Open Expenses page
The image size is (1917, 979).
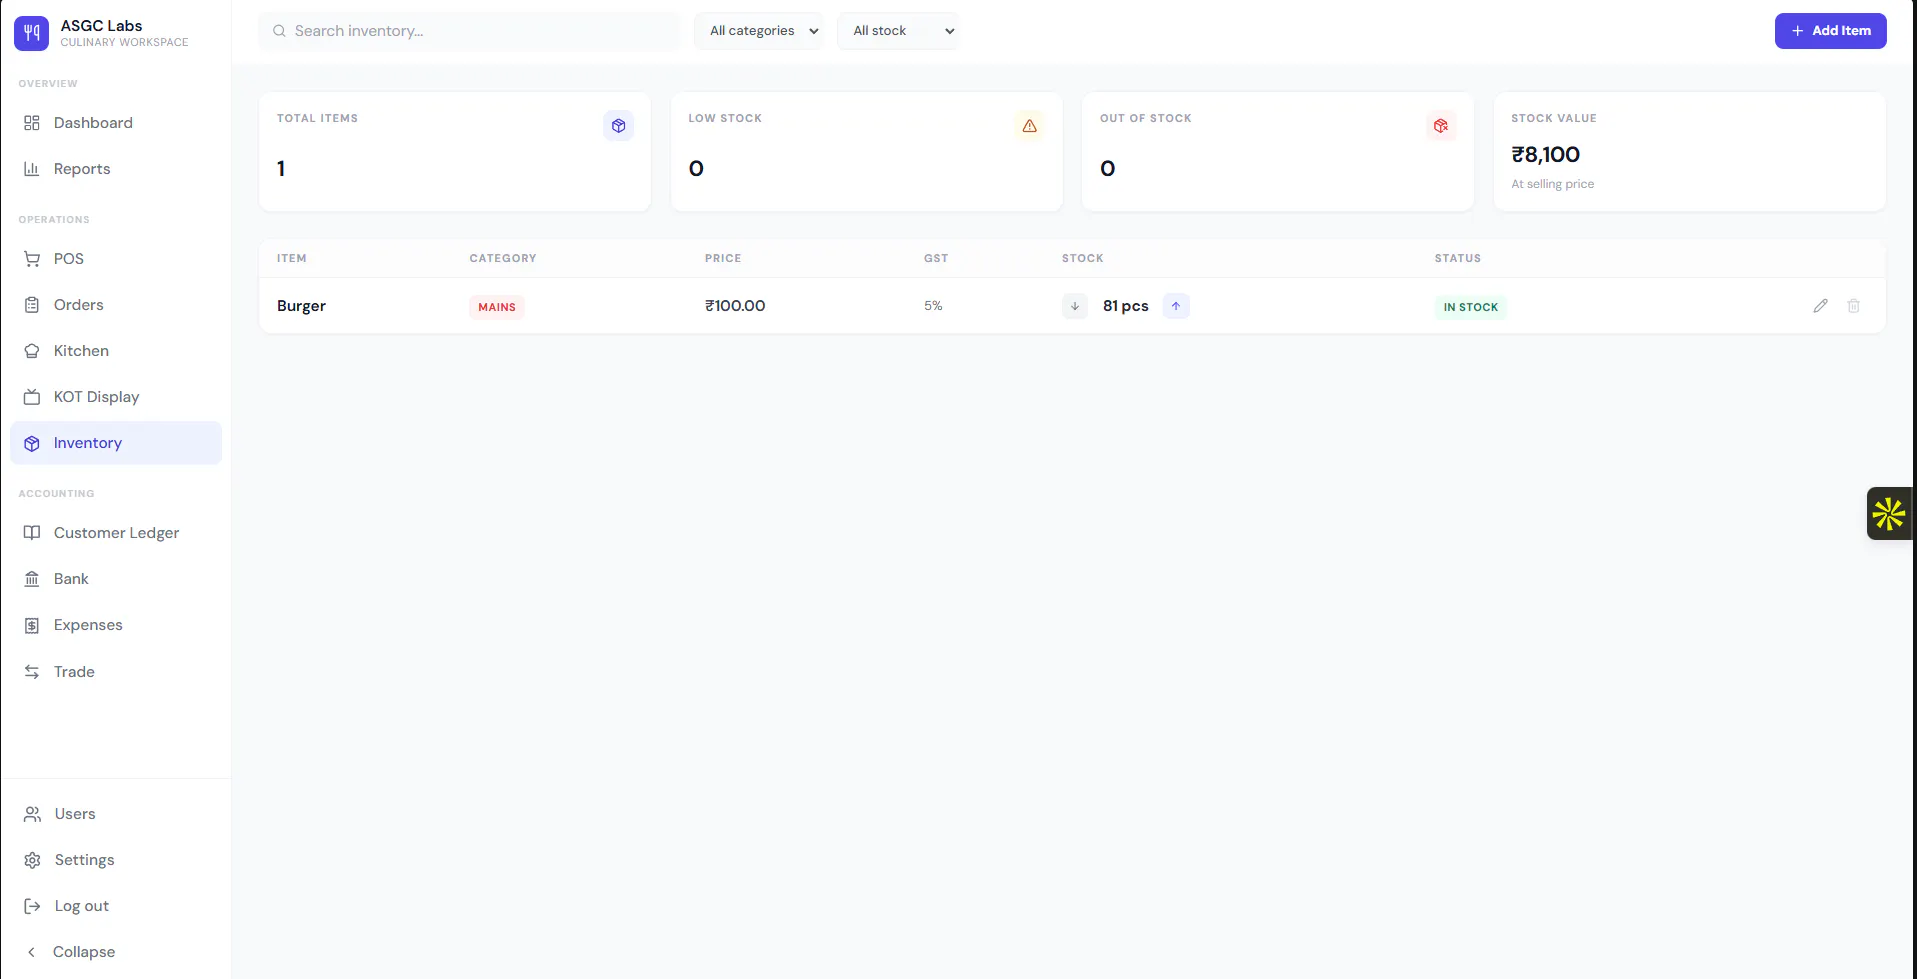pos(116,625)
